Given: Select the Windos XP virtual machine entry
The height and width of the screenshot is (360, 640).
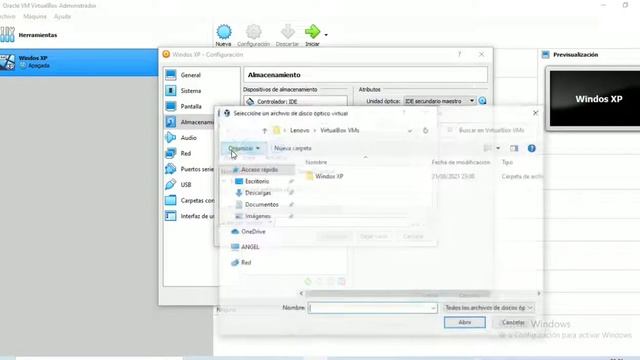Looking at the screenshot, I should click(x=79, y=62).
